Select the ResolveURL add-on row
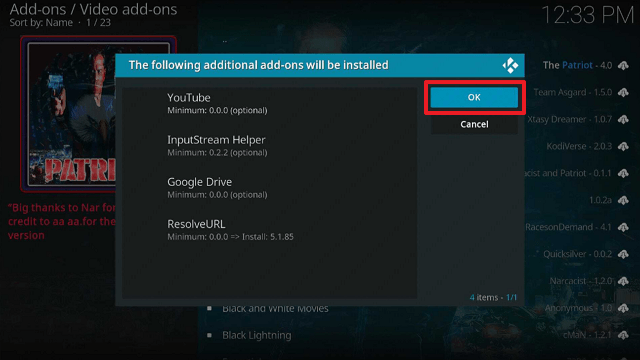 269,229
